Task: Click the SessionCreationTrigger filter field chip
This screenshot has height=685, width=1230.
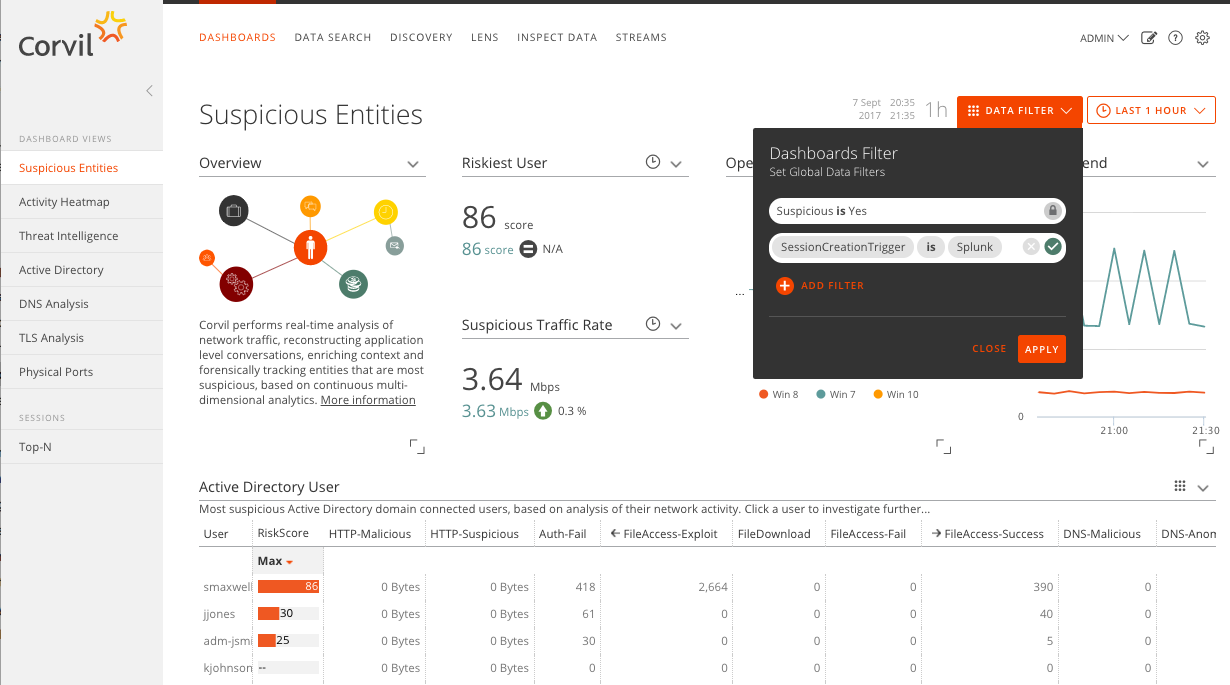Action: [x=843, y=247]
